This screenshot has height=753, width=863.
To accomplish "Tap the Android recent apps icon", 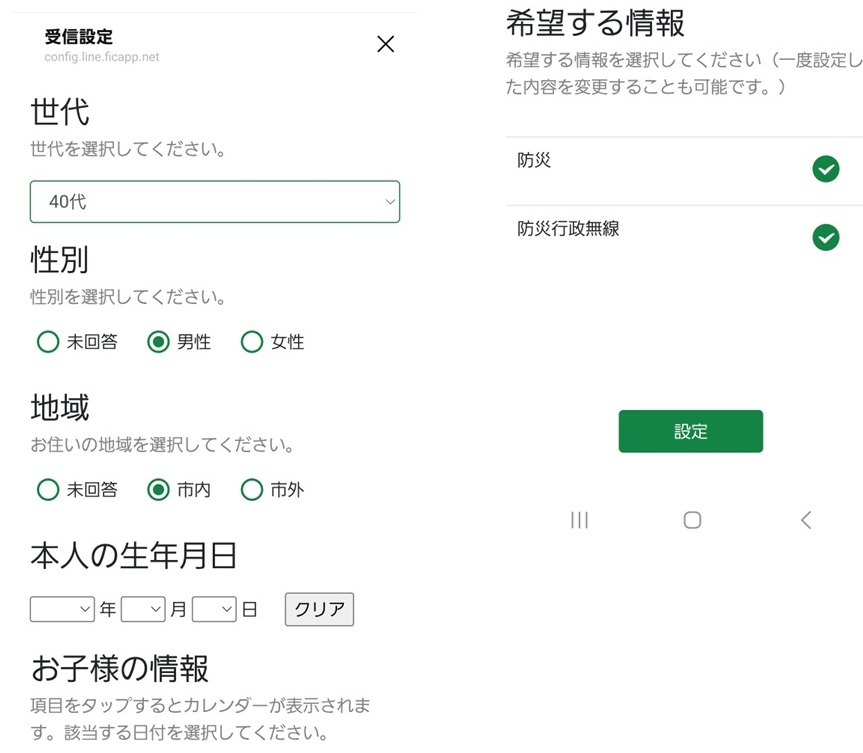I will coord(580,520).
